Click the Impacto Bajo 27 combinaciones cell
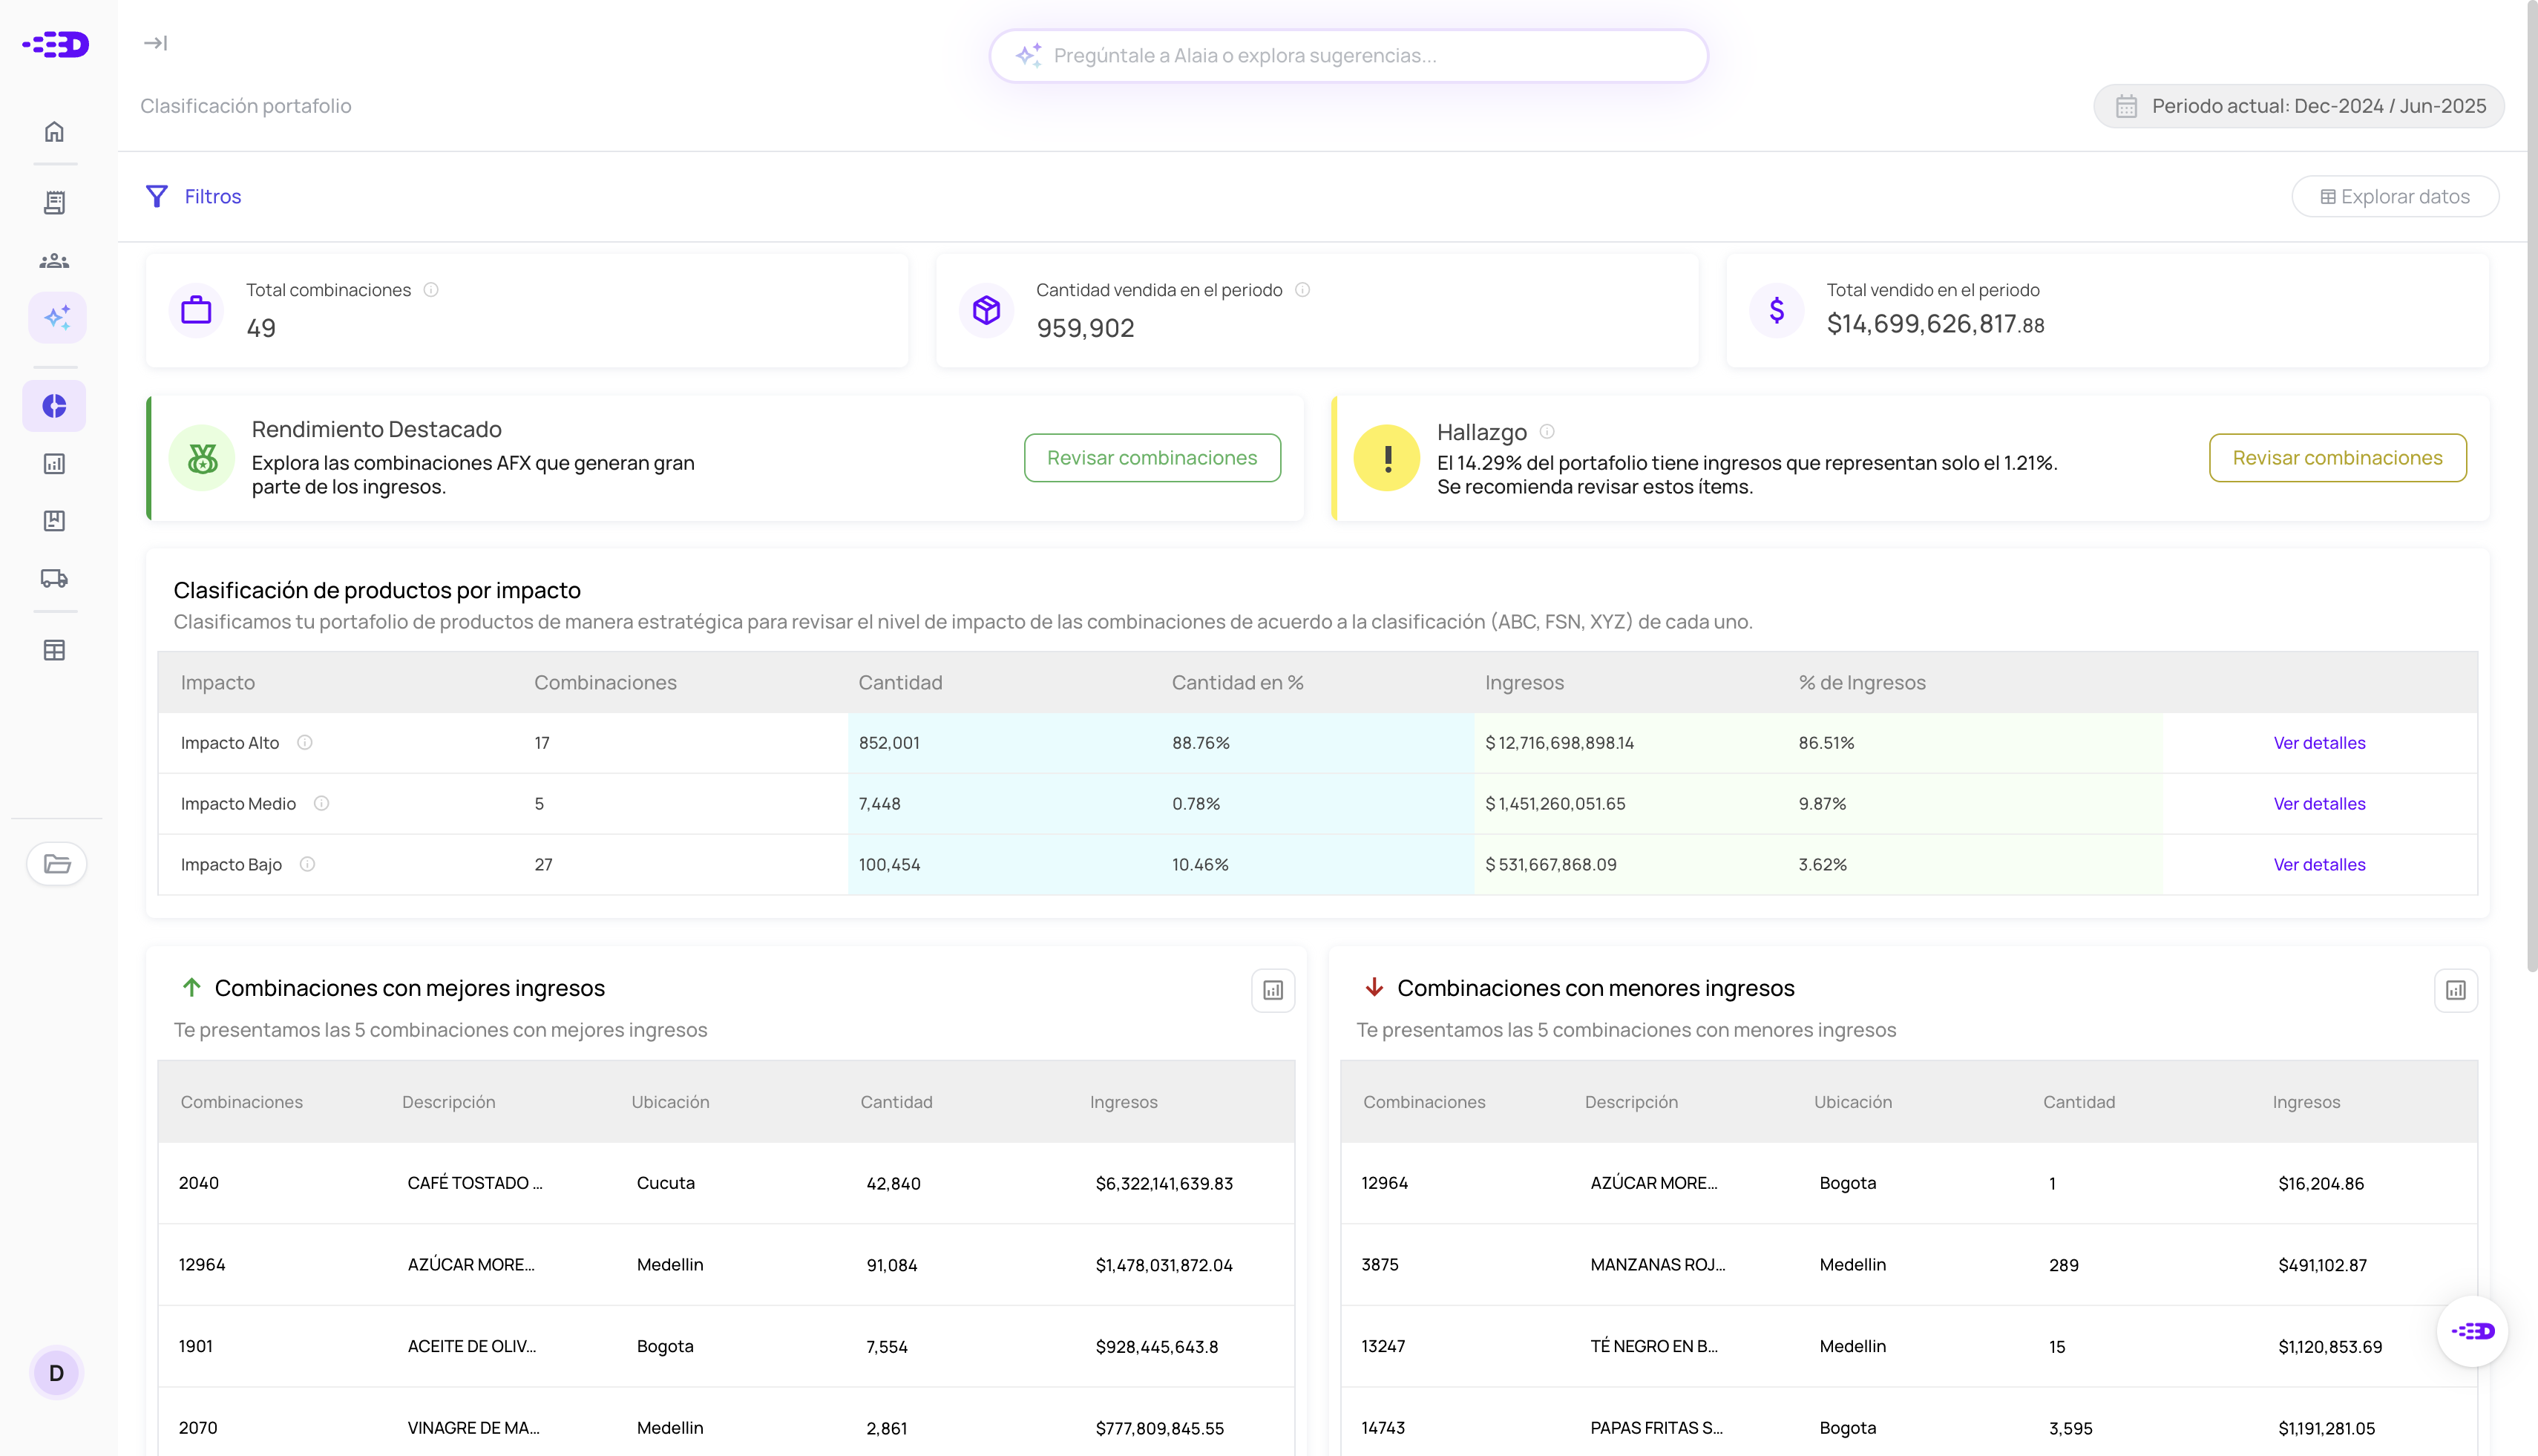Image resolution: width=2538 pixels, height=1456 pixels. (x=543, y=864)
